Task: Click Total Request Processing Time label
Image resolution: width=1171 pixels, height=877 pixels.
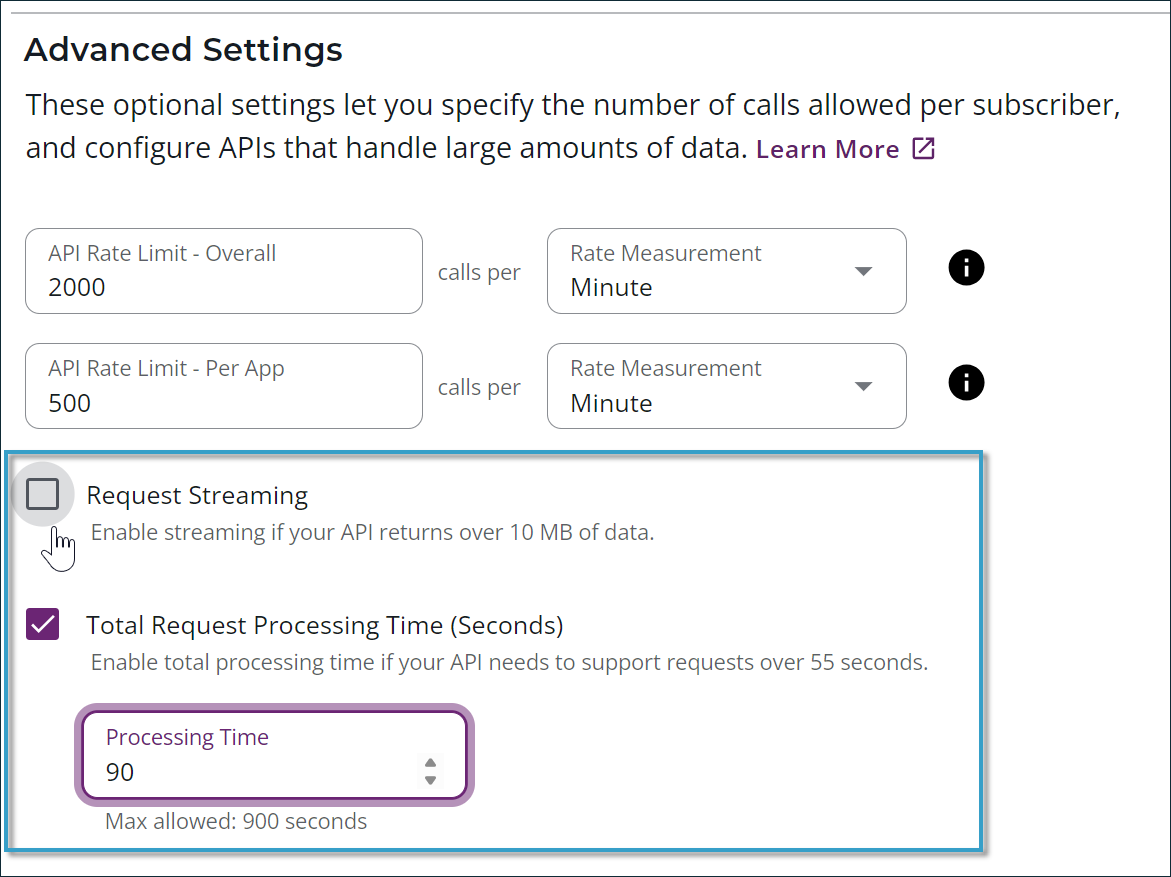Action: 325,626
